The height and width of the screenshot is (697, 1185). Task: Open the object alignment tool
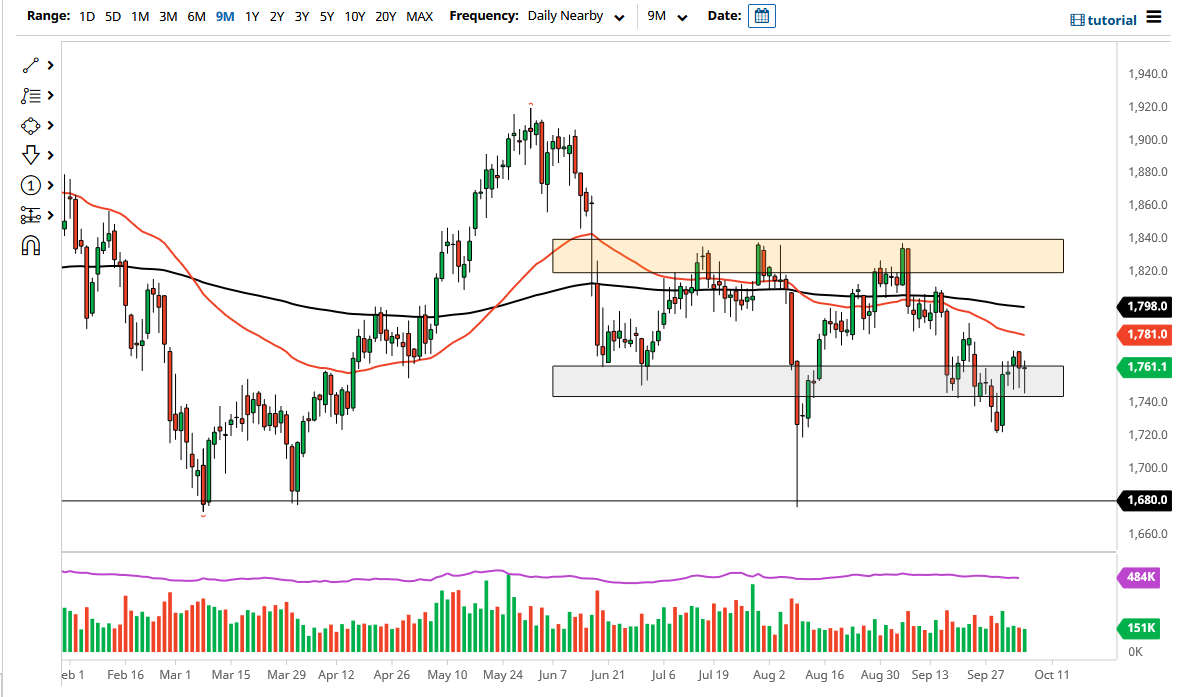(30, 215)
